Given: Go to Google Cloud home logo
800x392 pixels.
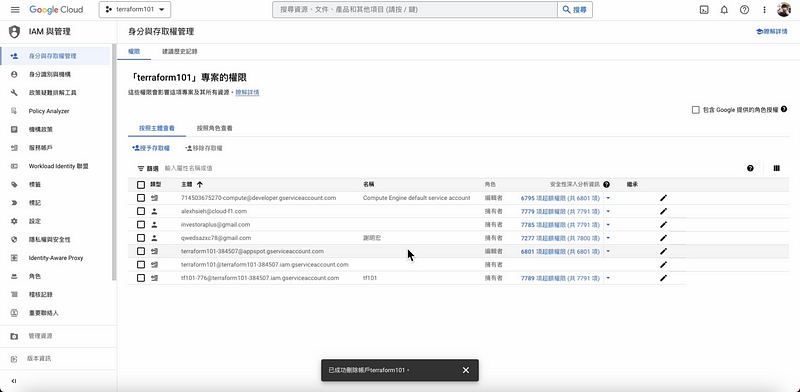Looking at the screenshot, I should click(x=56, y=10).
